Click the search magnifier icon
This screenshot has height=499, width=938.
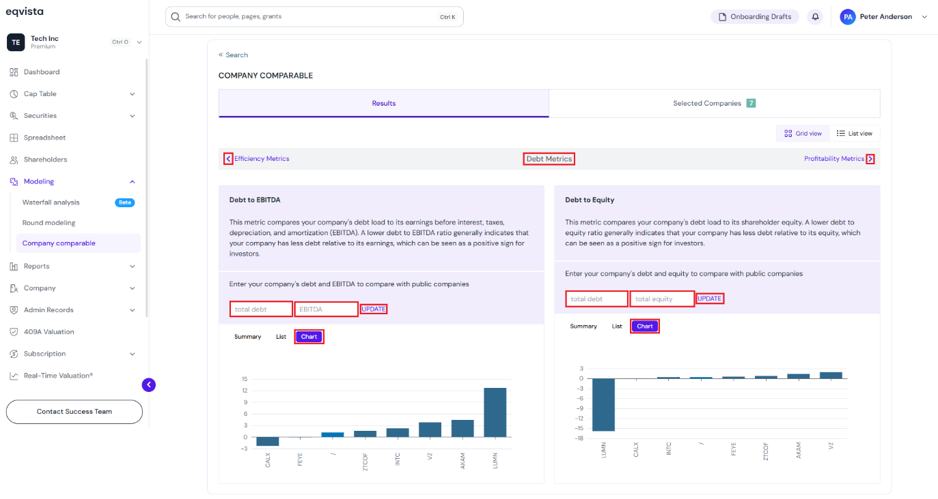tap(175, 17)
